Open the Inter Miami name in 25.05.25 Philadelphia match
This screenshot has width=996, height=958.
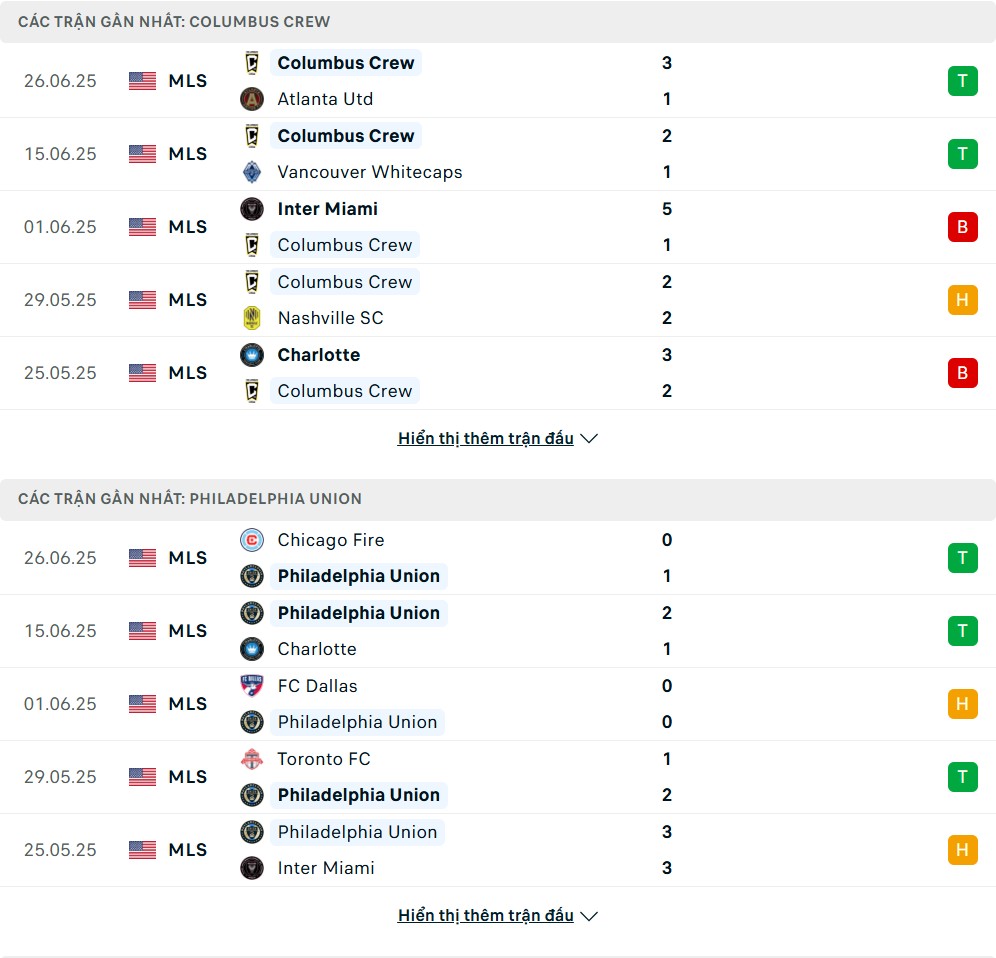pyautogui.click(x=326, y=868)
